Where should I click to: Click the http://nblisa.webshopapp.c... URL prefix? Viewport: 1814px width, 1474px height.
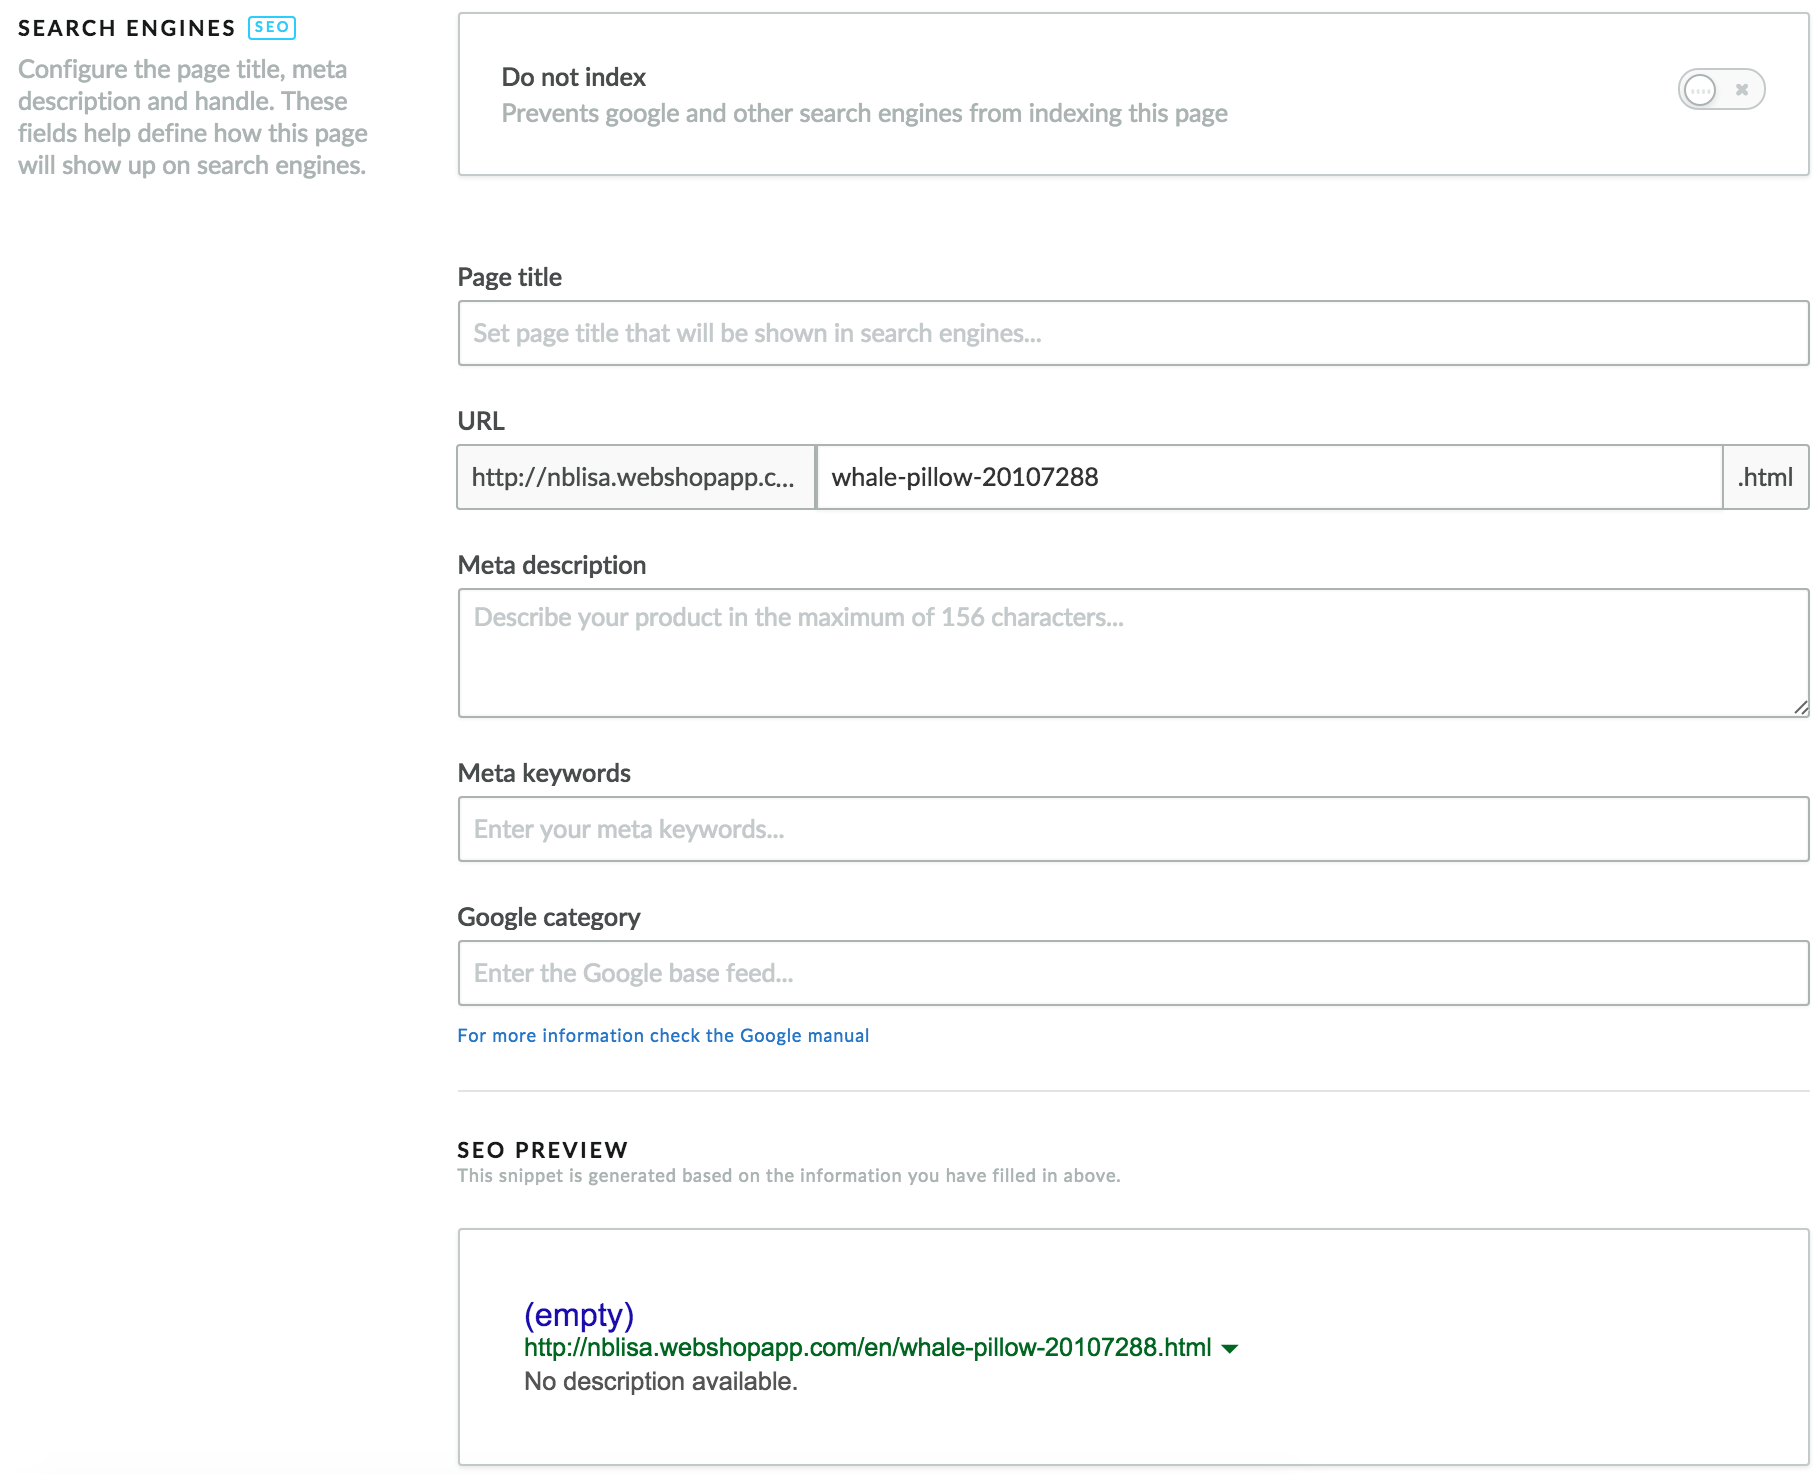[x=636, y=477]
